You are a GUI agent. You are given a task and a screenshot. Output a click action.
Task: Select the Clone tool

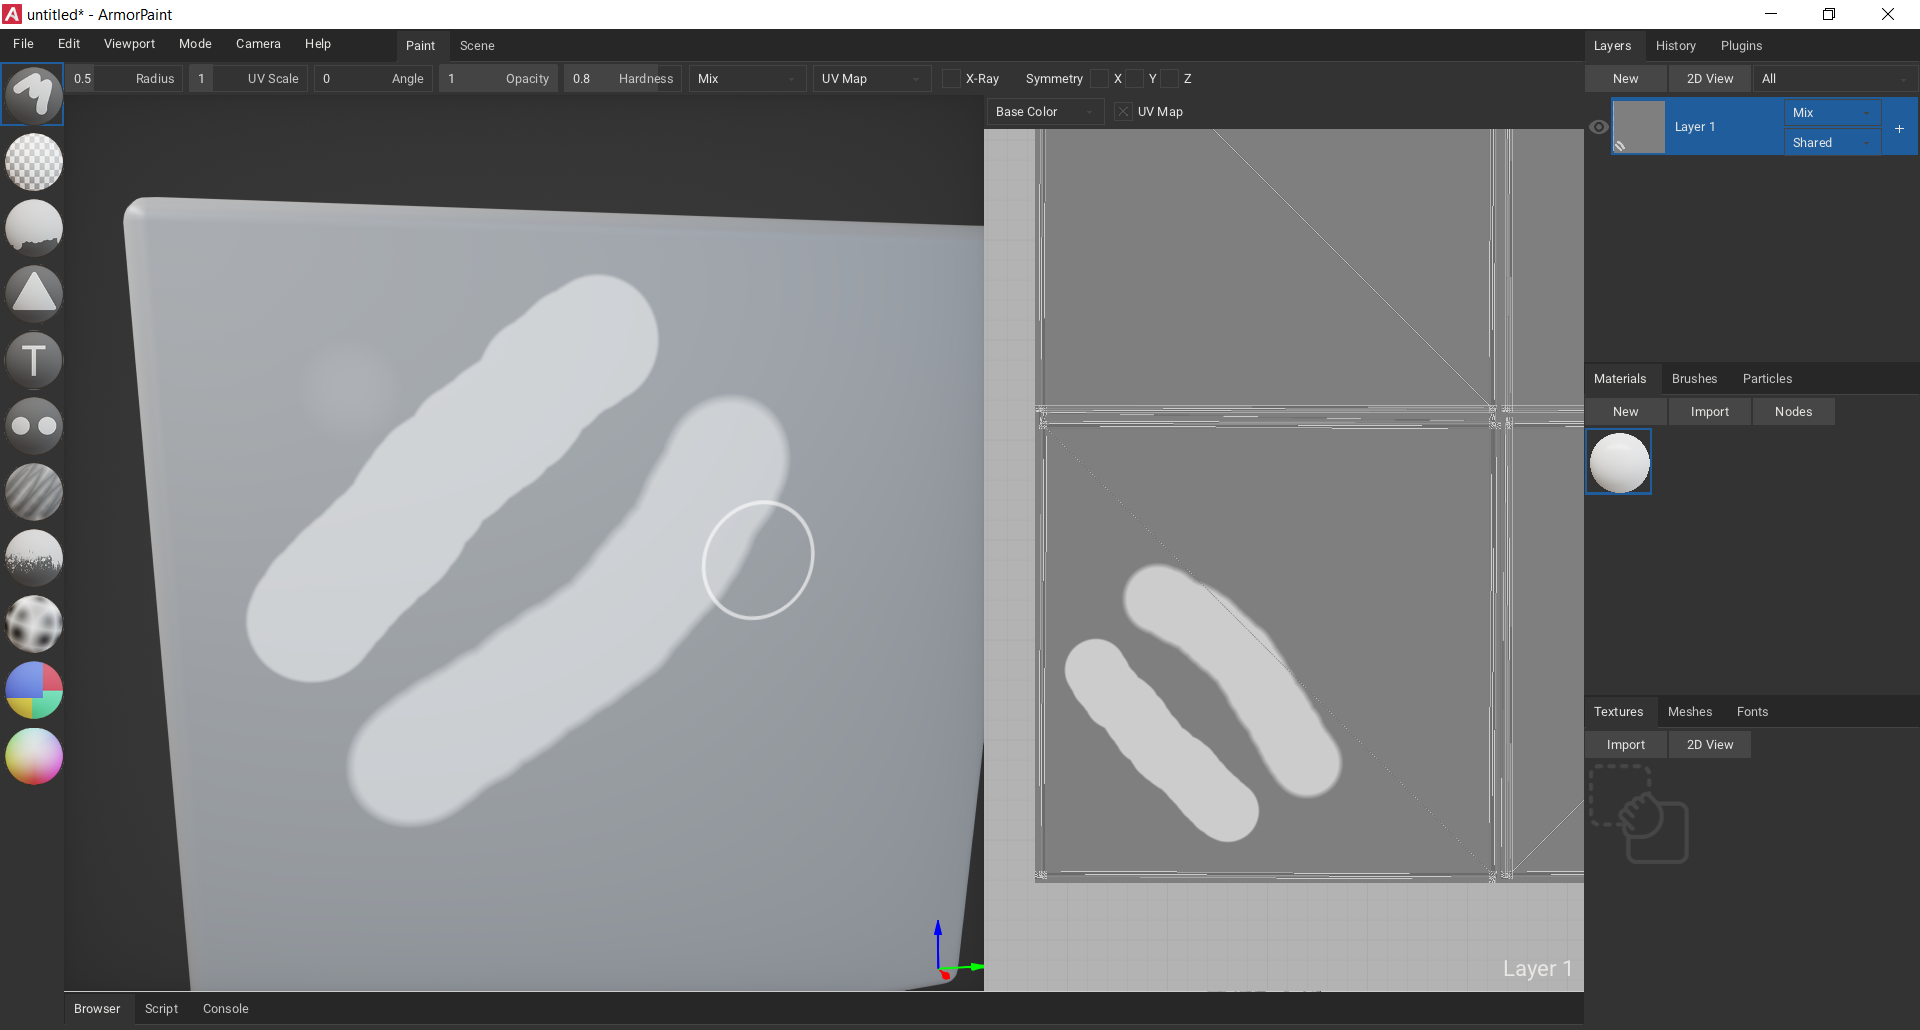33,425
